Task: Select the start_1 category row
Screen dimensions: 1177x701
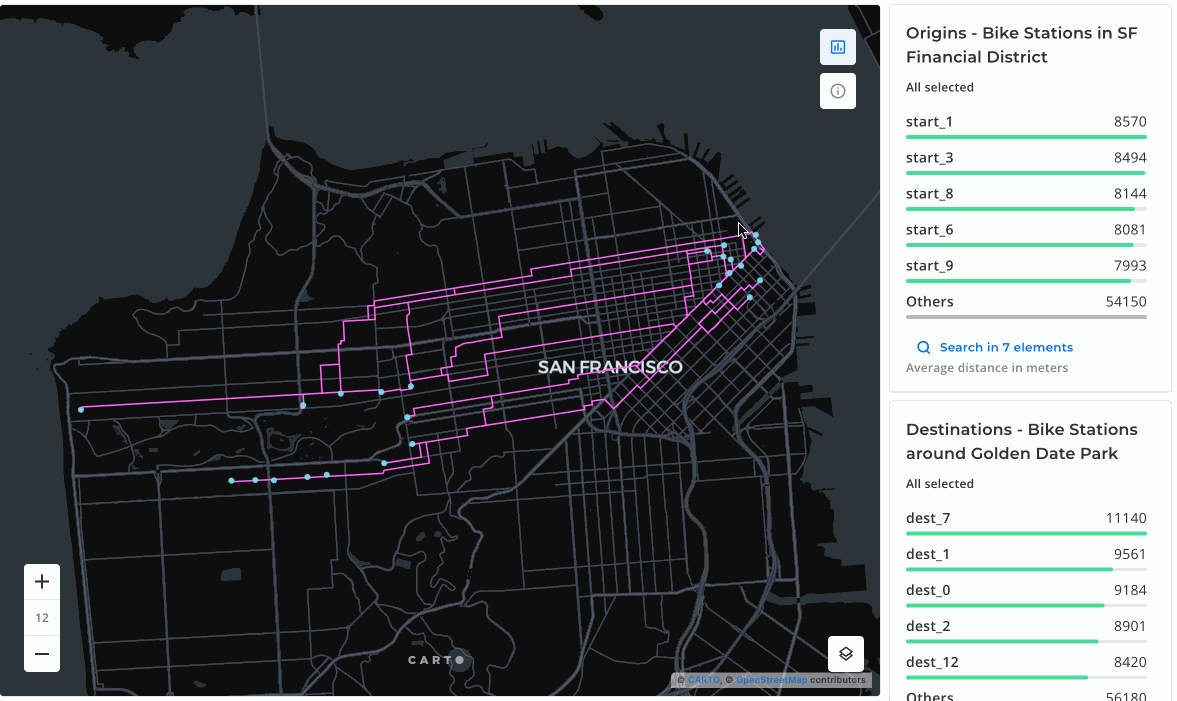Action: click(x=1025, y=123)
